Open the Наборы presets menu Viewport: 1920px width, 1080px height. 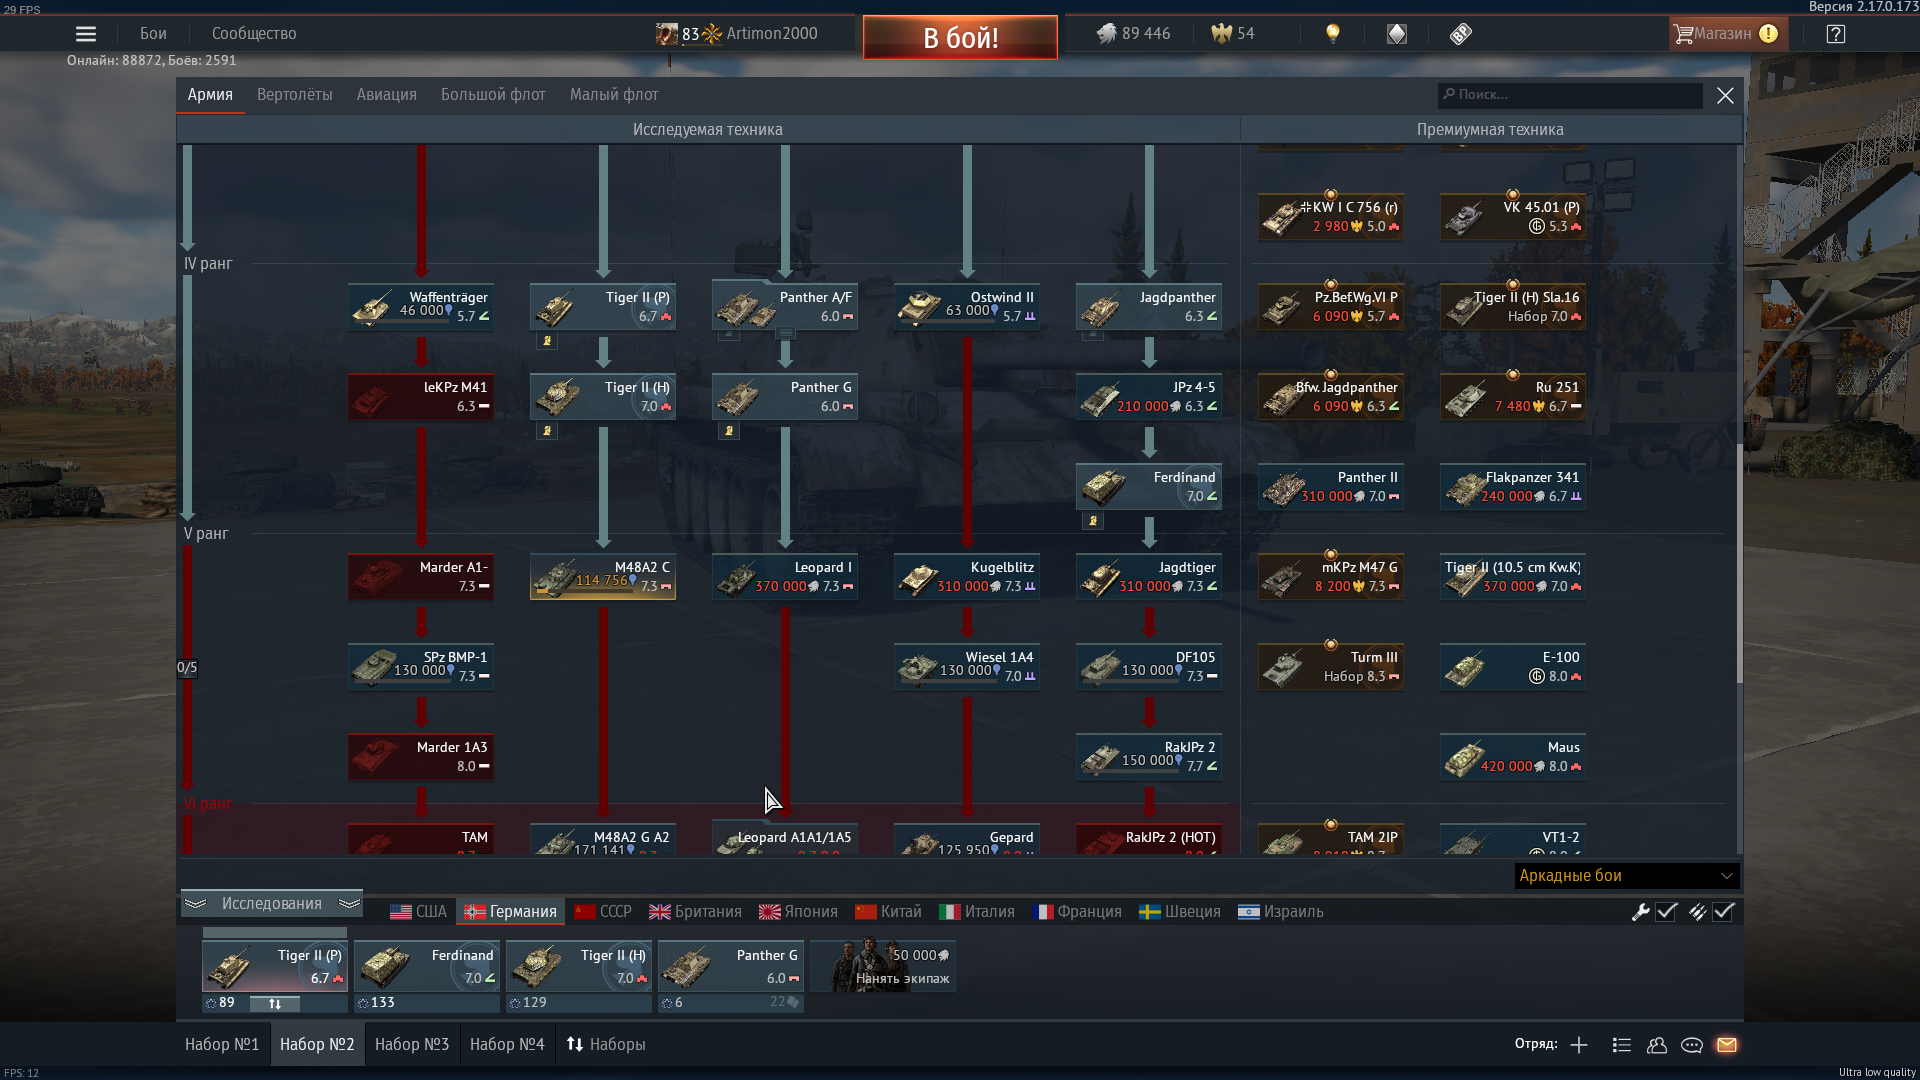[606, 1045]
